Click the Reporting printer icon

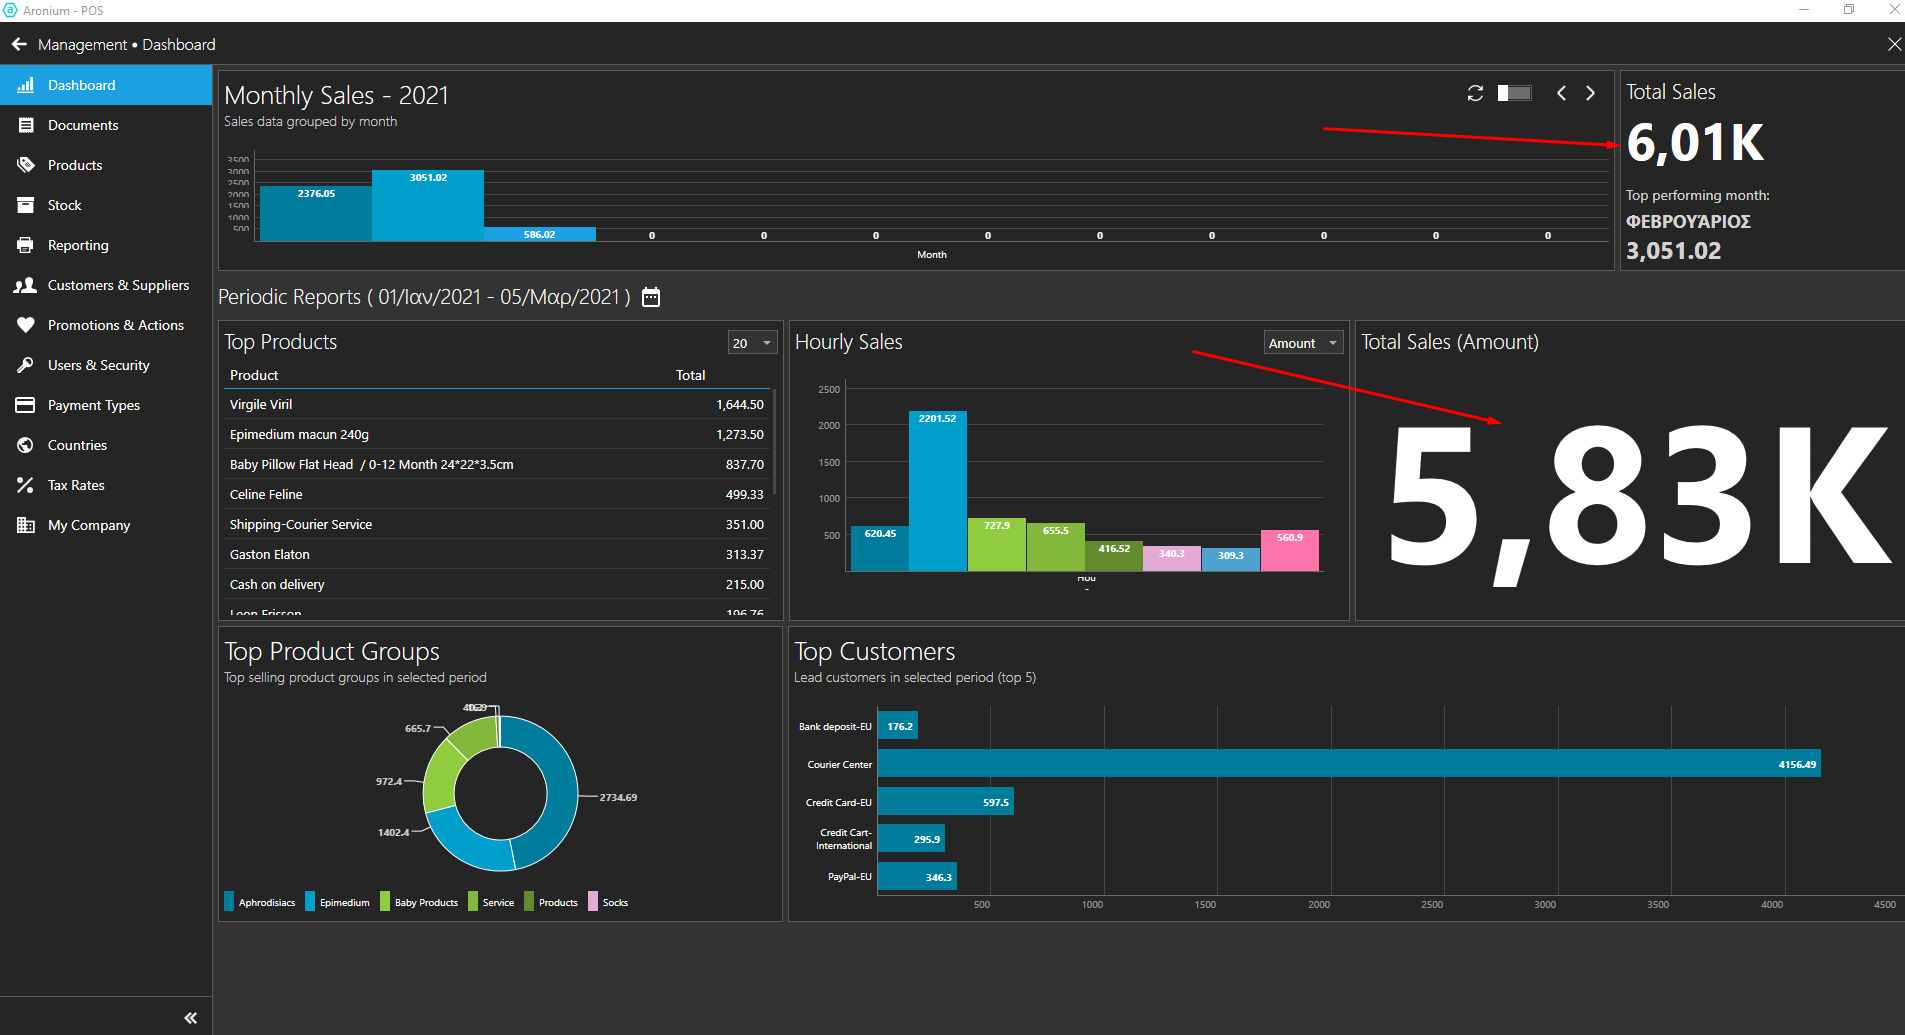[x=26, y=245]
